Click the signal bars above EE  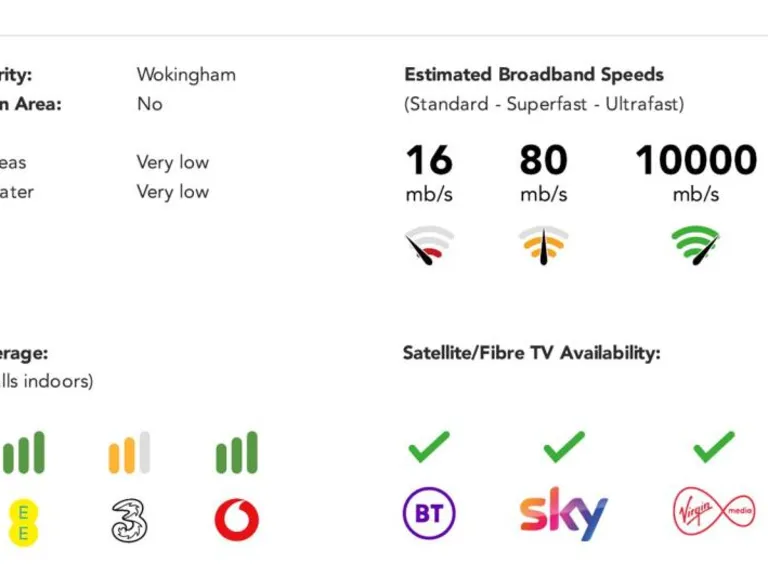point(24,453)
